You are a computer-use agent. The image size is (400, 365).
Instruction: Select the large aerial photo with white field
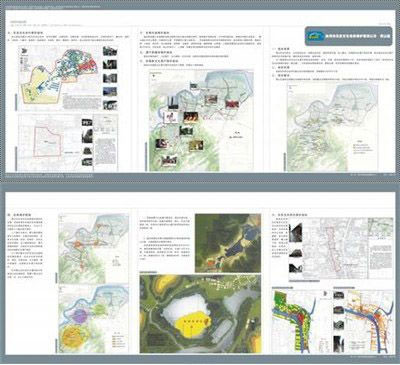point(200,314)
